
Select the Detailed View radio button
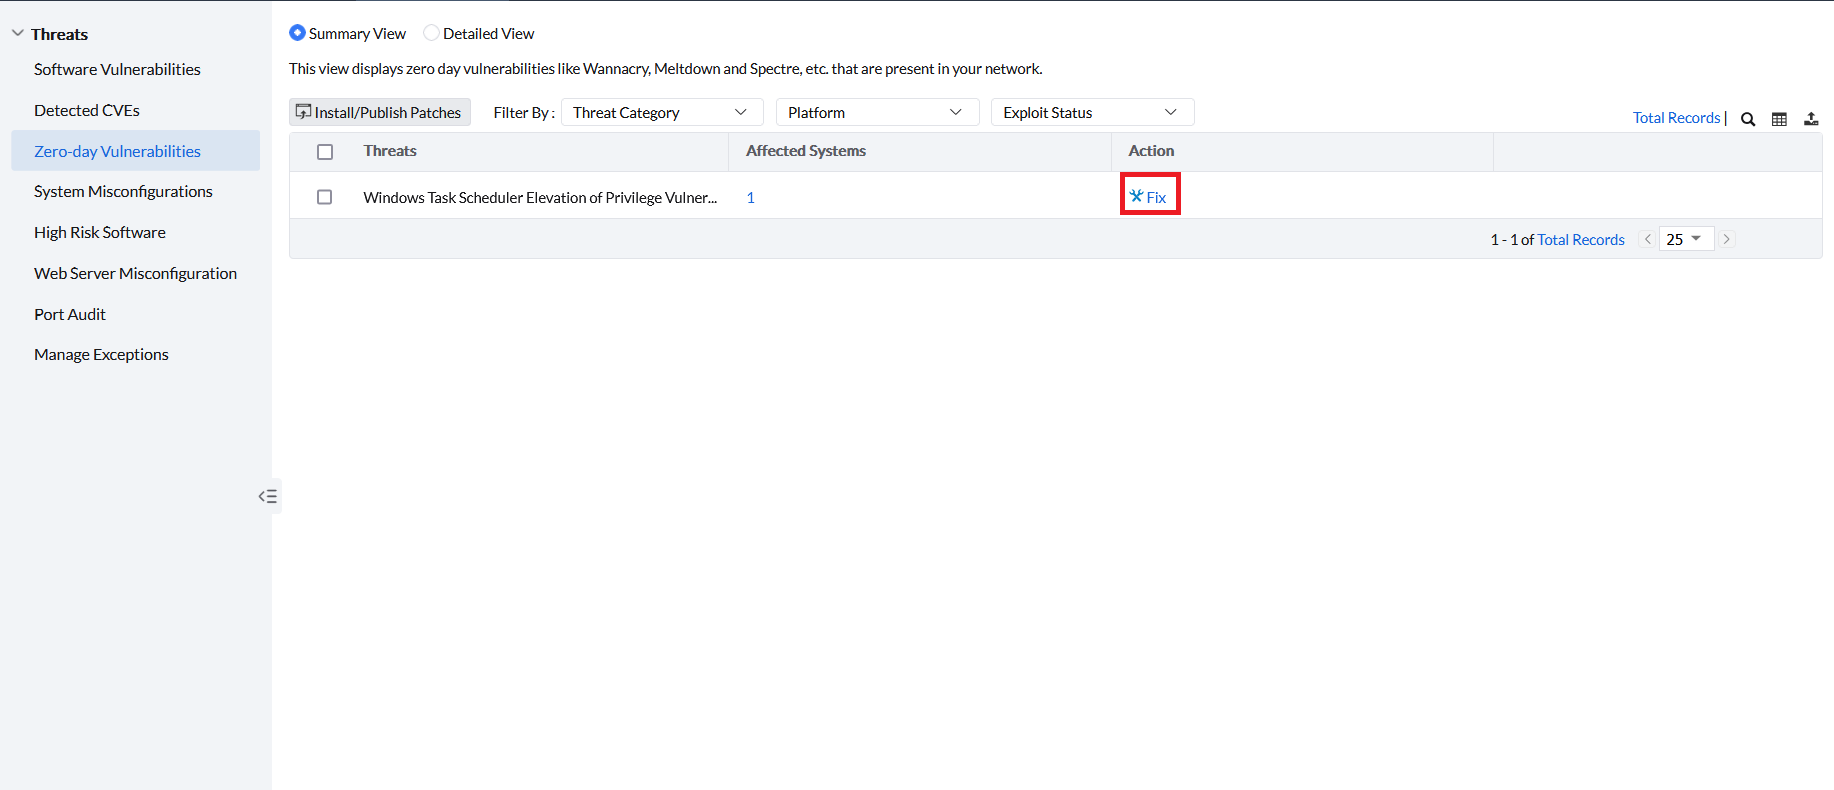click(x=431, y=33)
